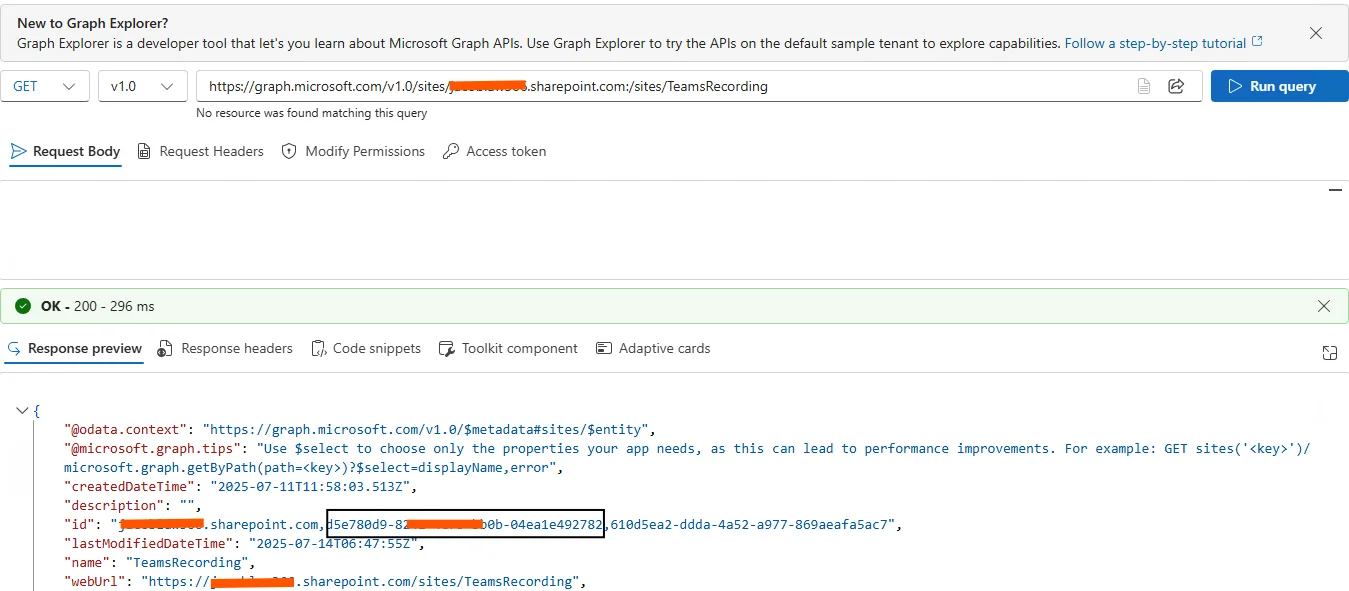
Task: Expand the response area to full screen
Action: (1330, 353)
